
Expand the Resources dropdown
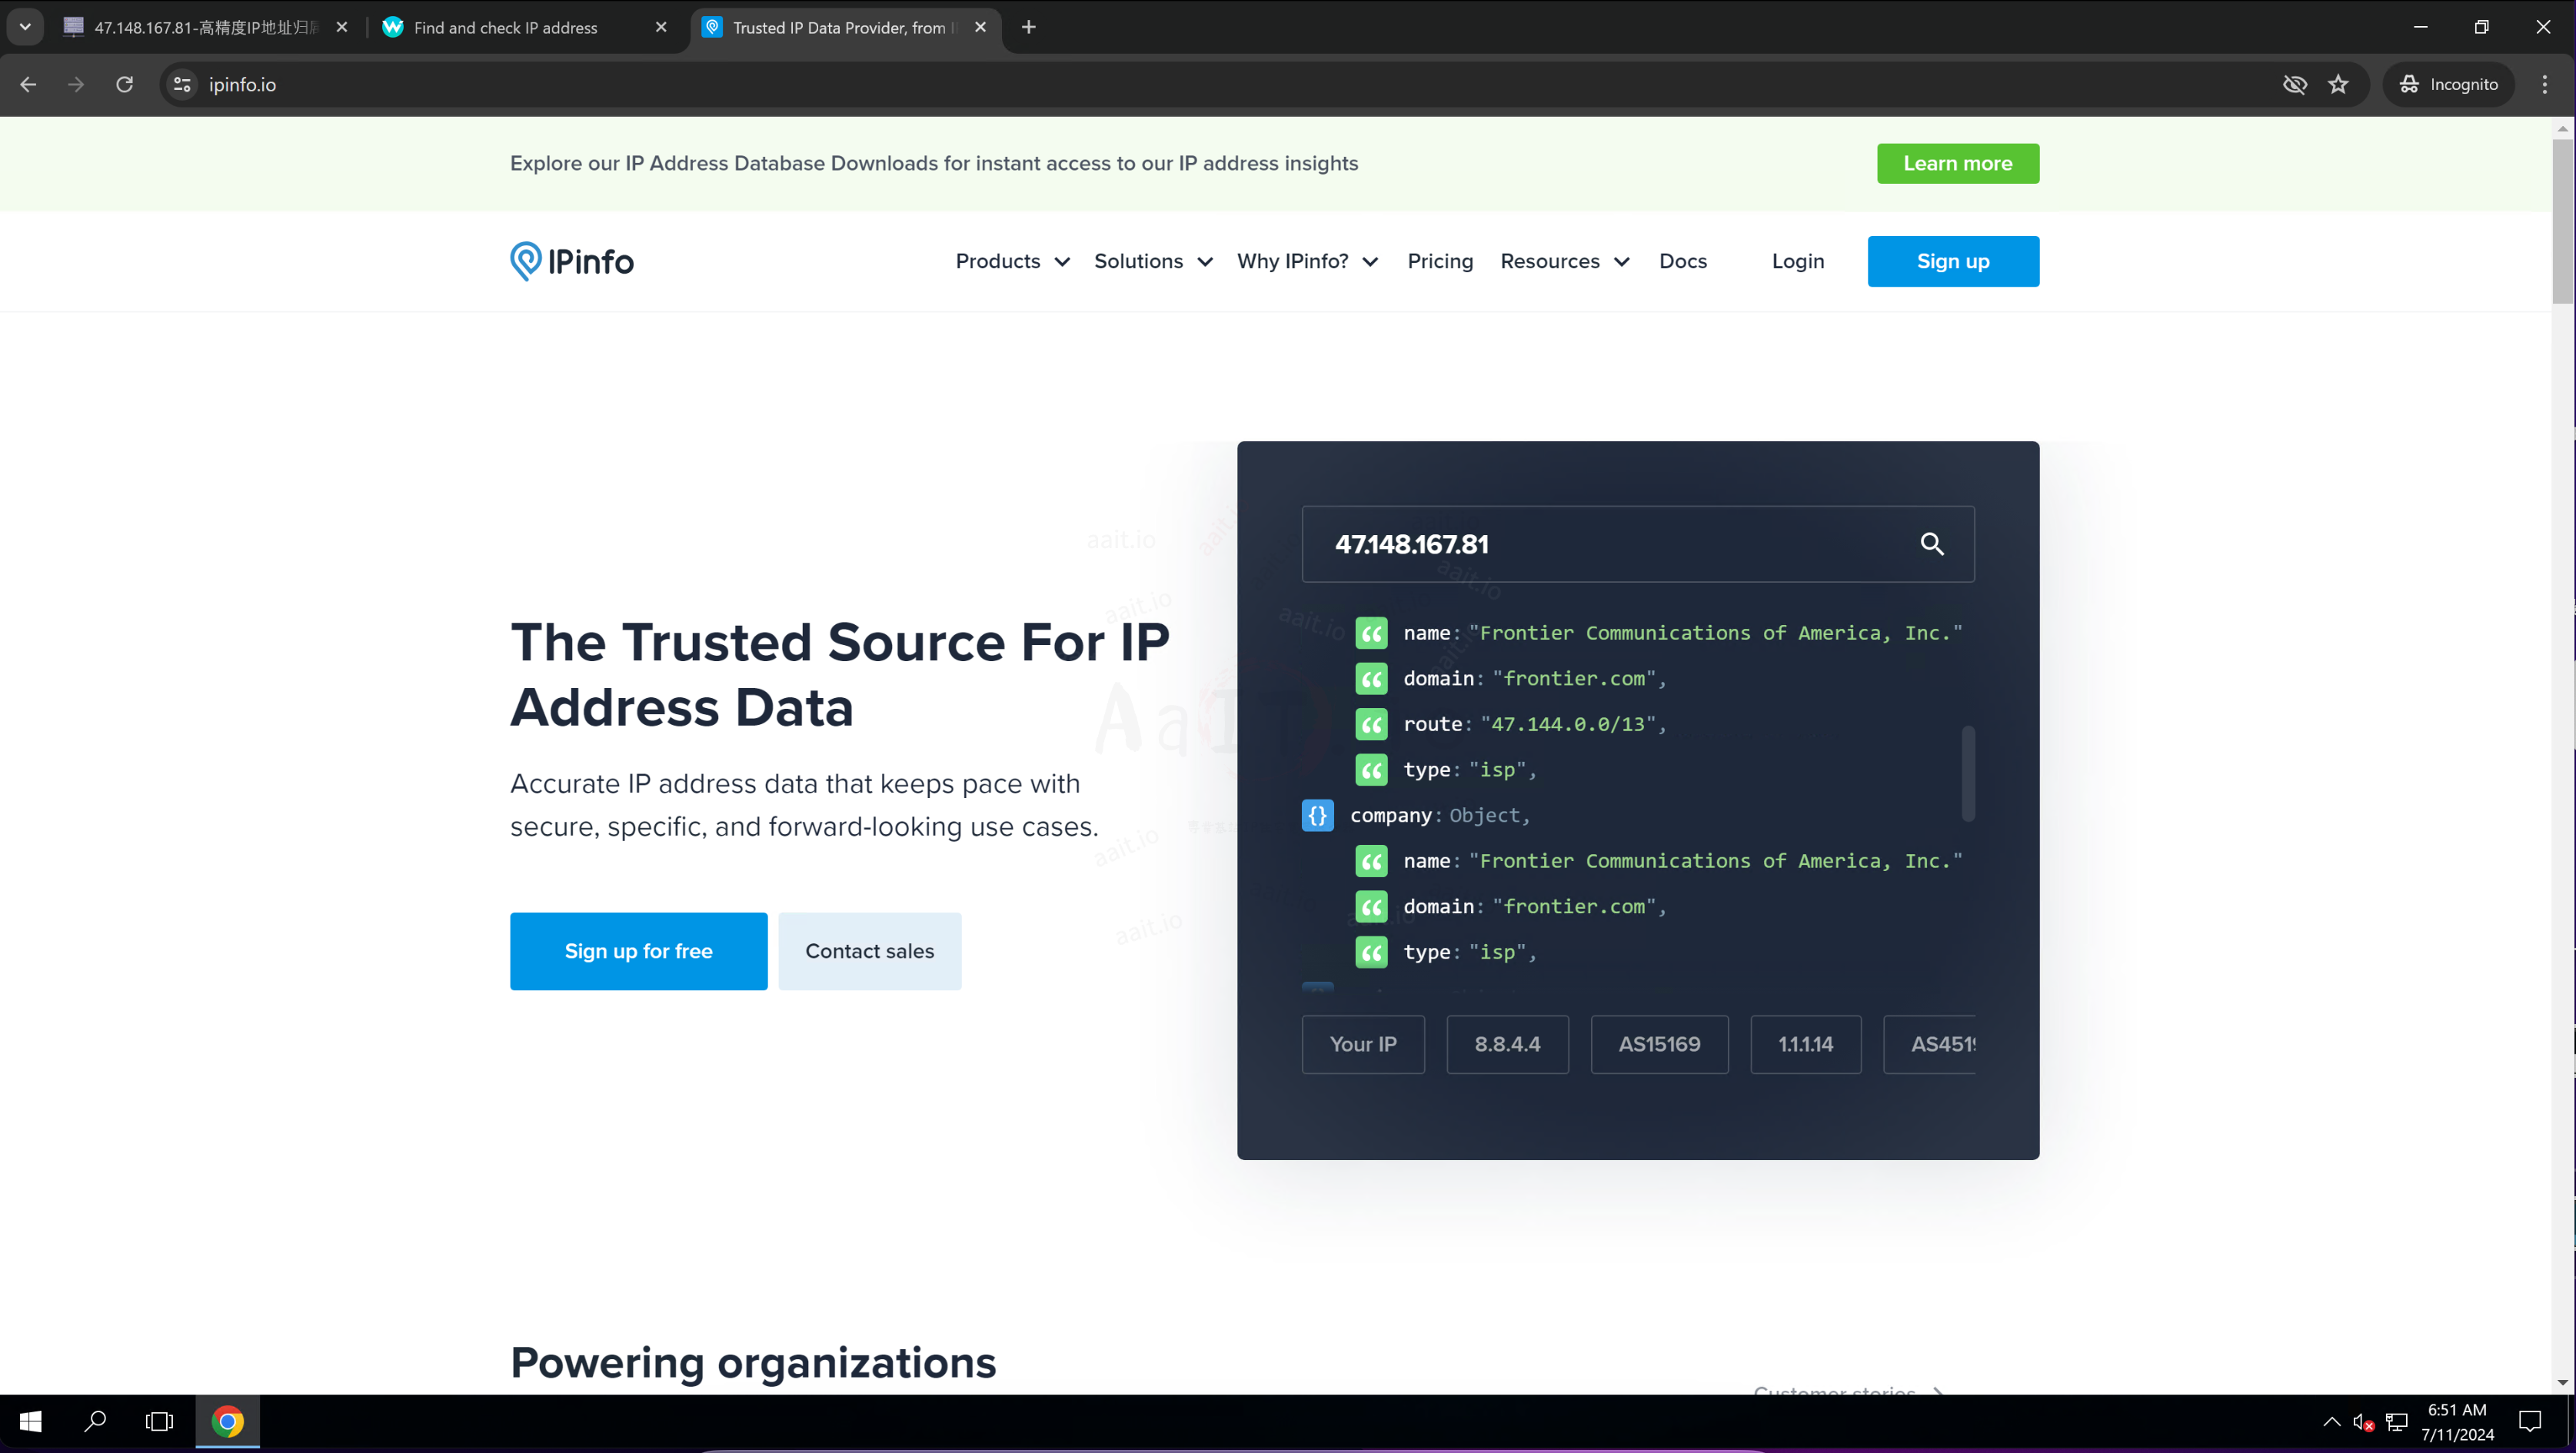pos(1565,261)
